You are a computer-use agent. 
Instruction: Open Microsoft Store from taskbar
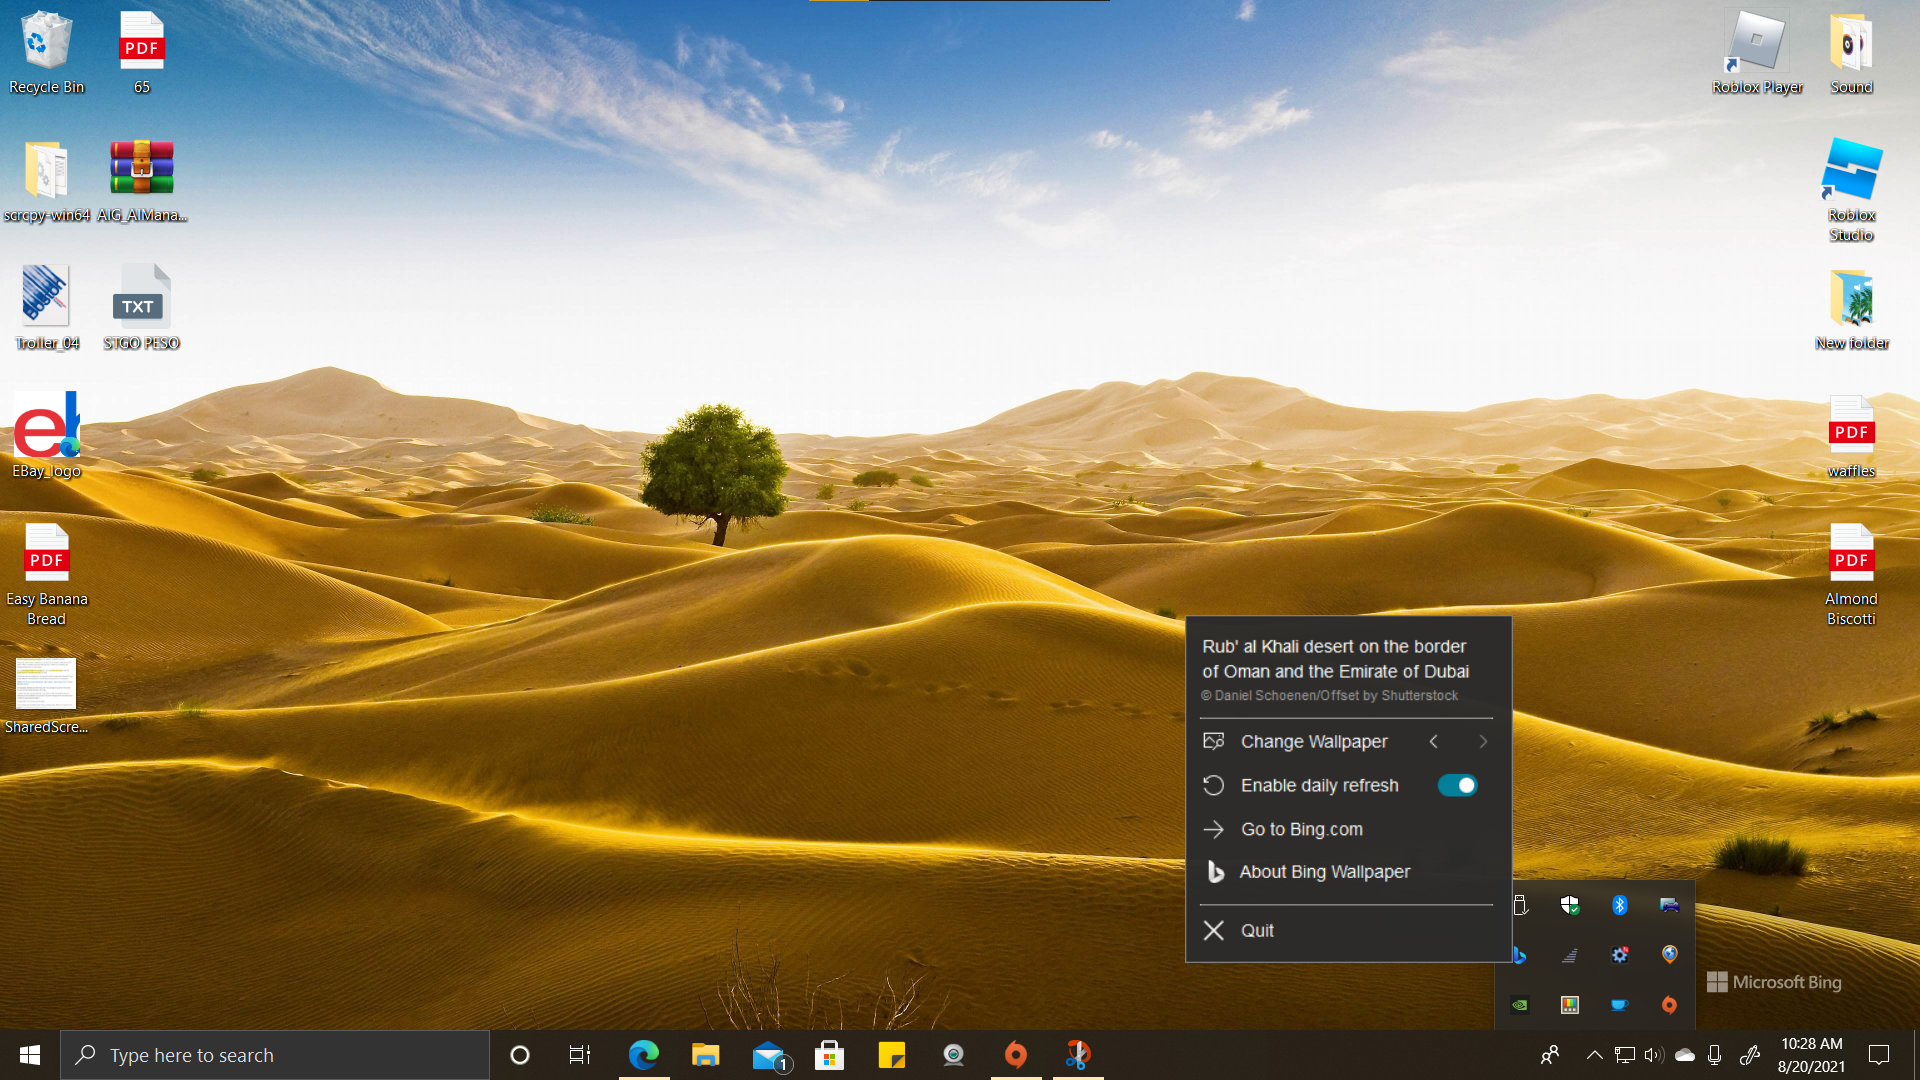pos(830,1055)
